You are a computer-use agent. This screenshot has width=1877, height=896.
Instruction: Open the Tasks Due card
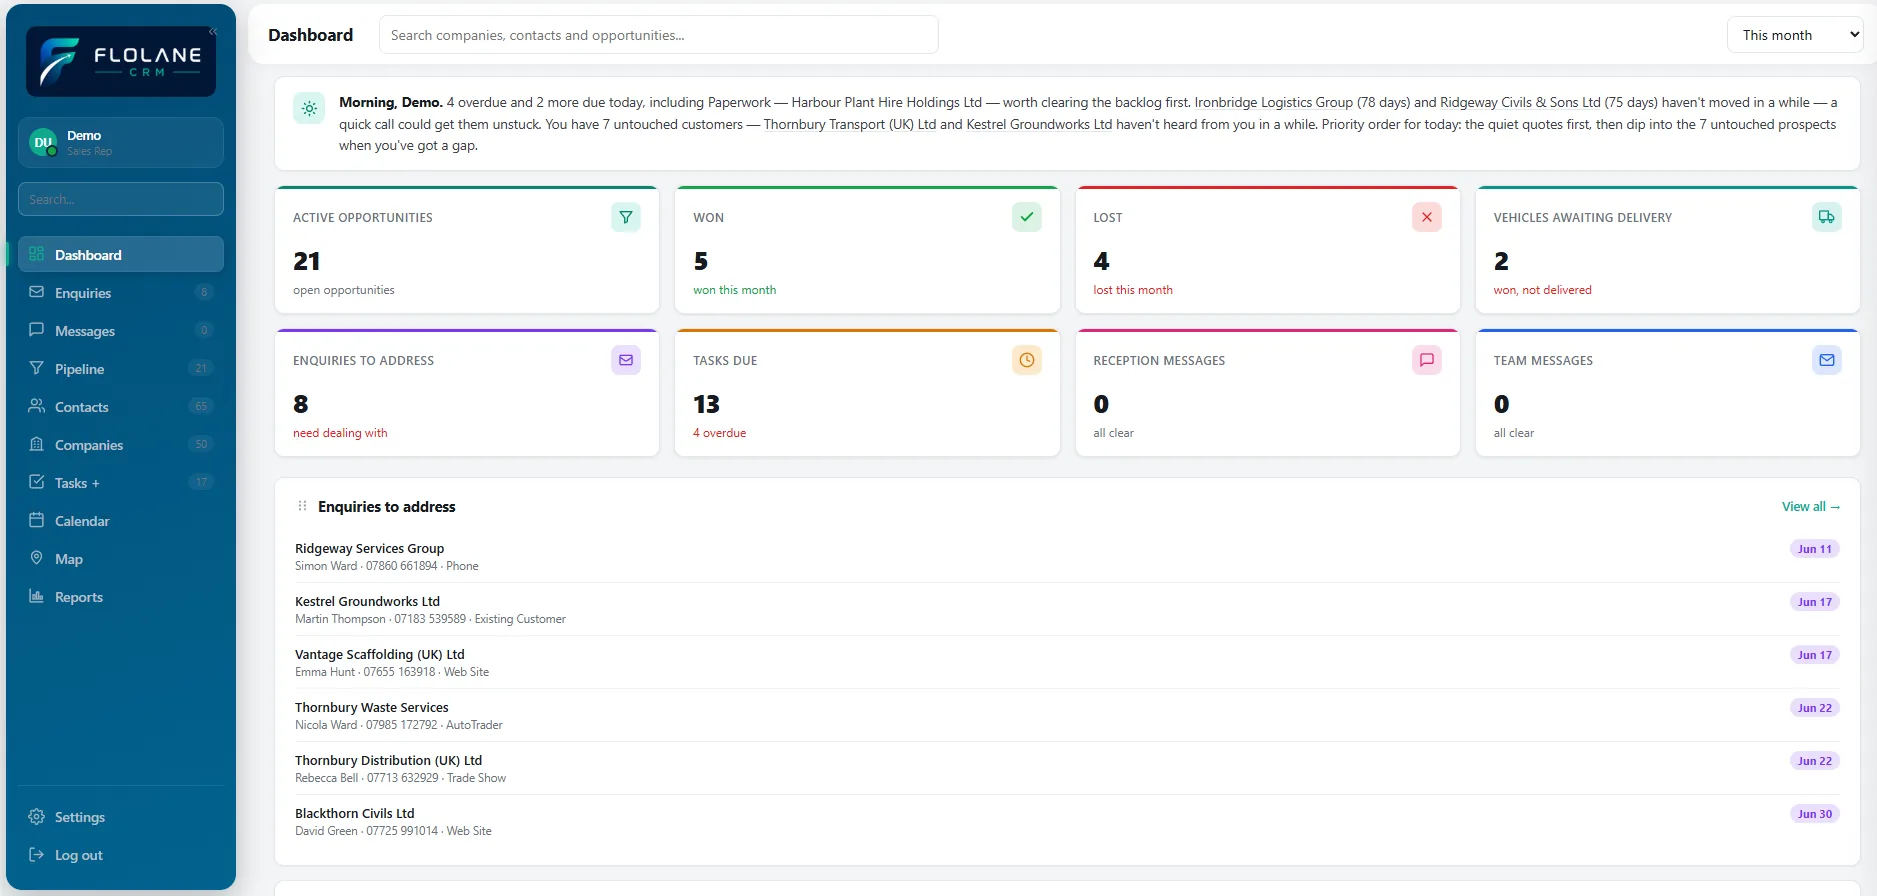(867, 393)
